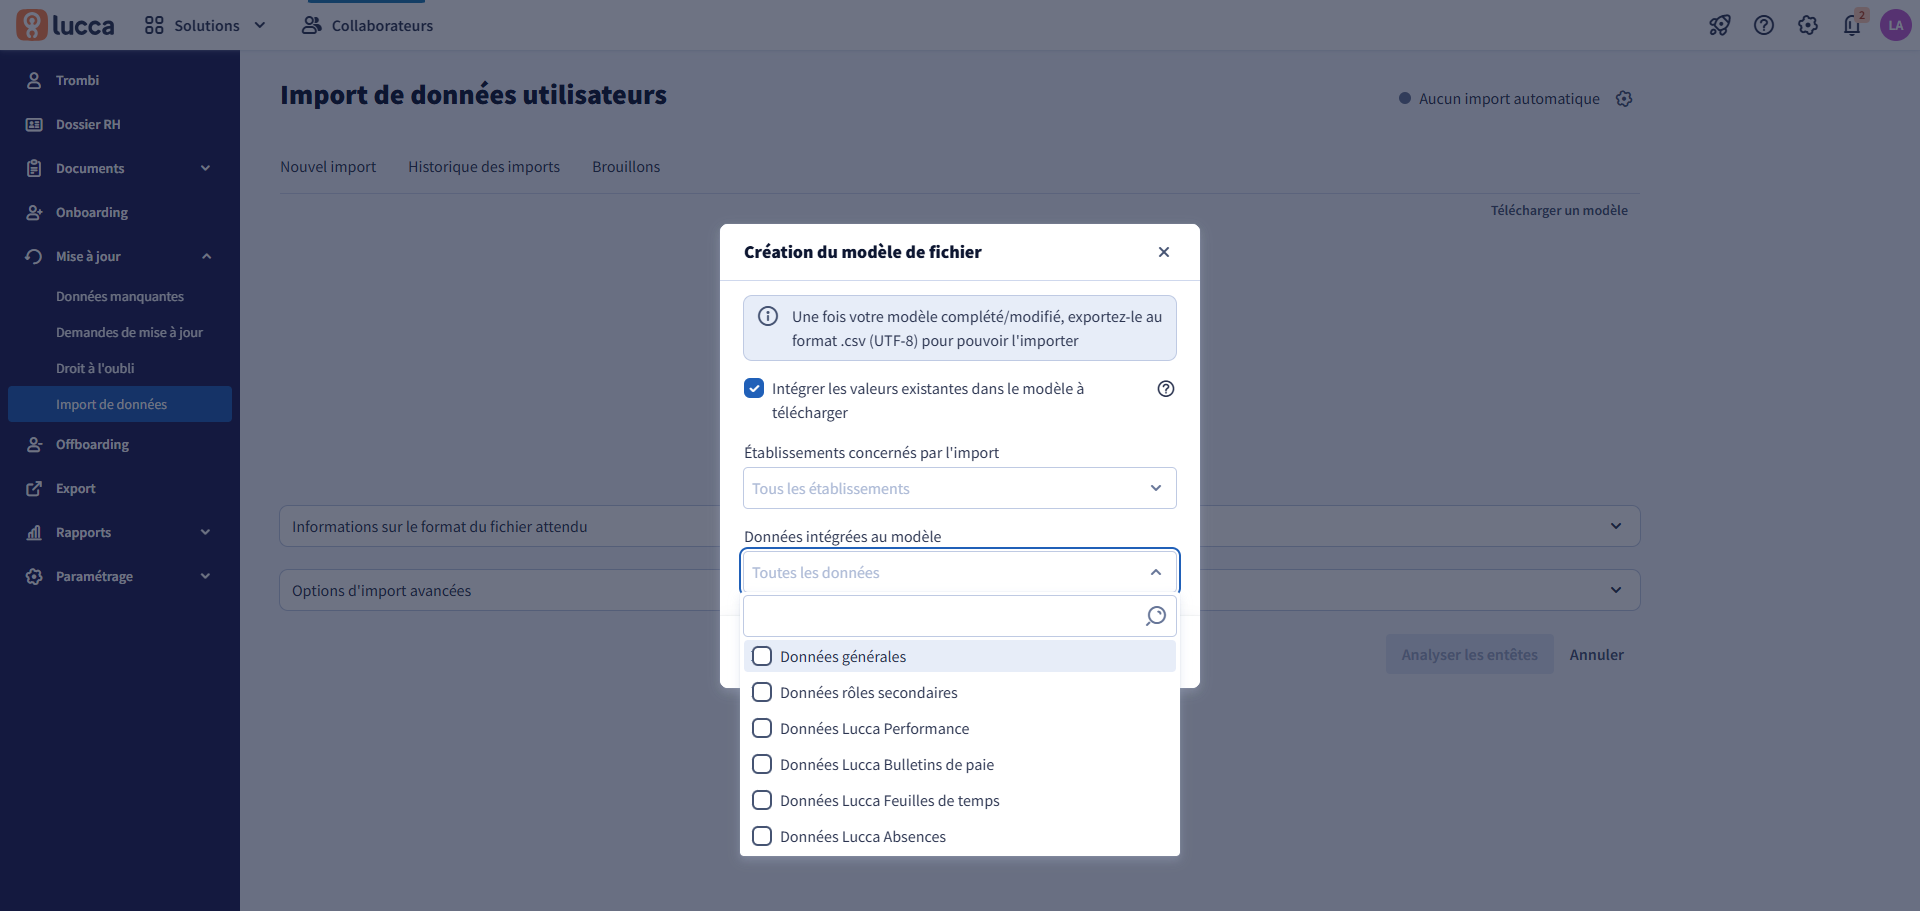Click Aucun import automatique status
1920x911 pixels.
click(1500, 98)
